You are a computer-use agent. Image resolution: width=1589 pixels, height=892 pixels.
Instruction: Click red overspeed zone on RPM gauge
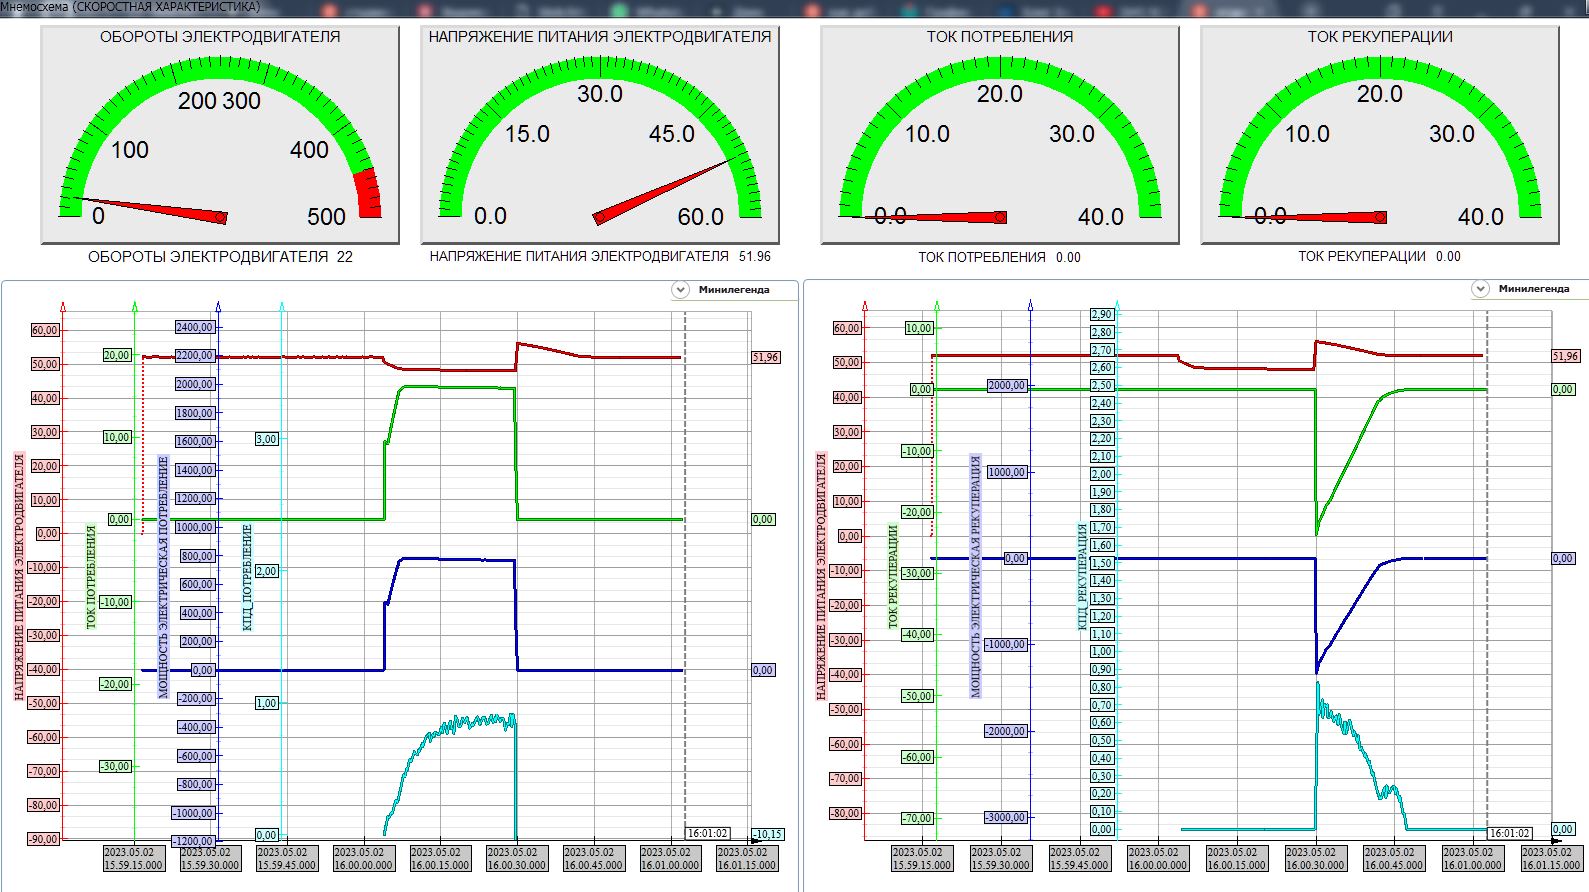coord(369,193)
